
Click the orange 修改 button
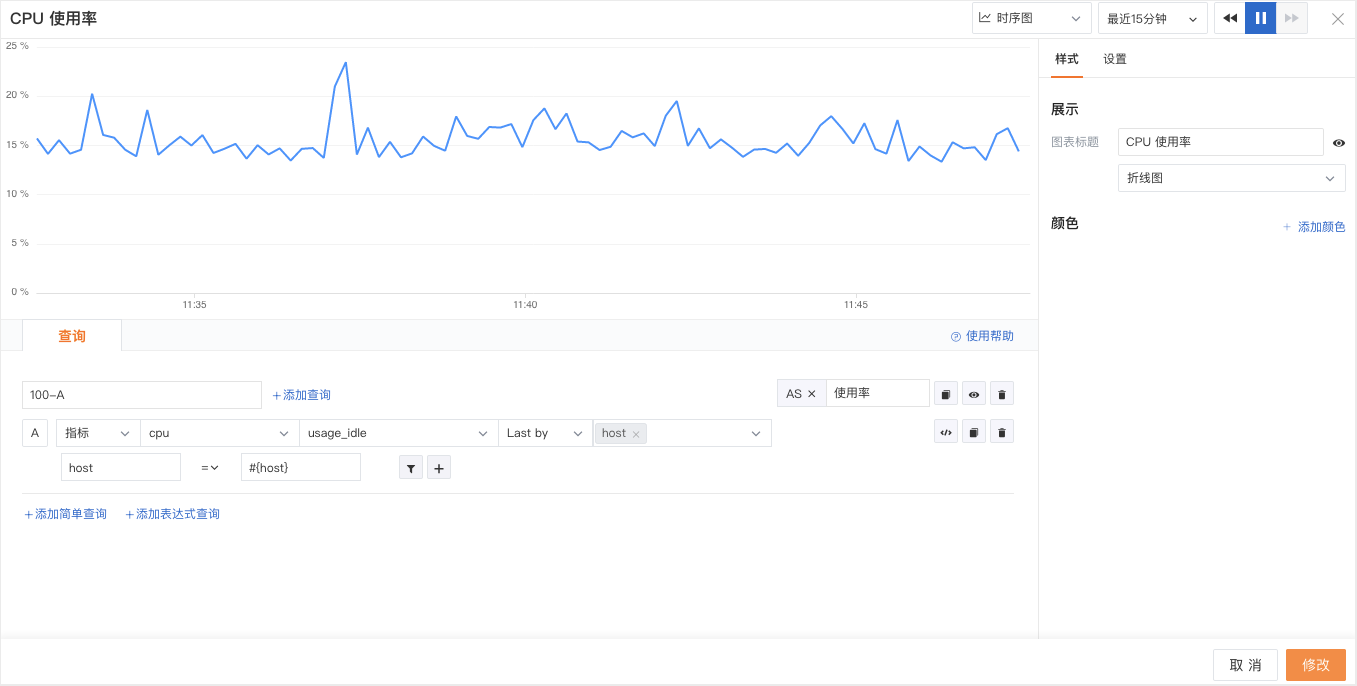pyautogui.click(x=1315, y=665)
